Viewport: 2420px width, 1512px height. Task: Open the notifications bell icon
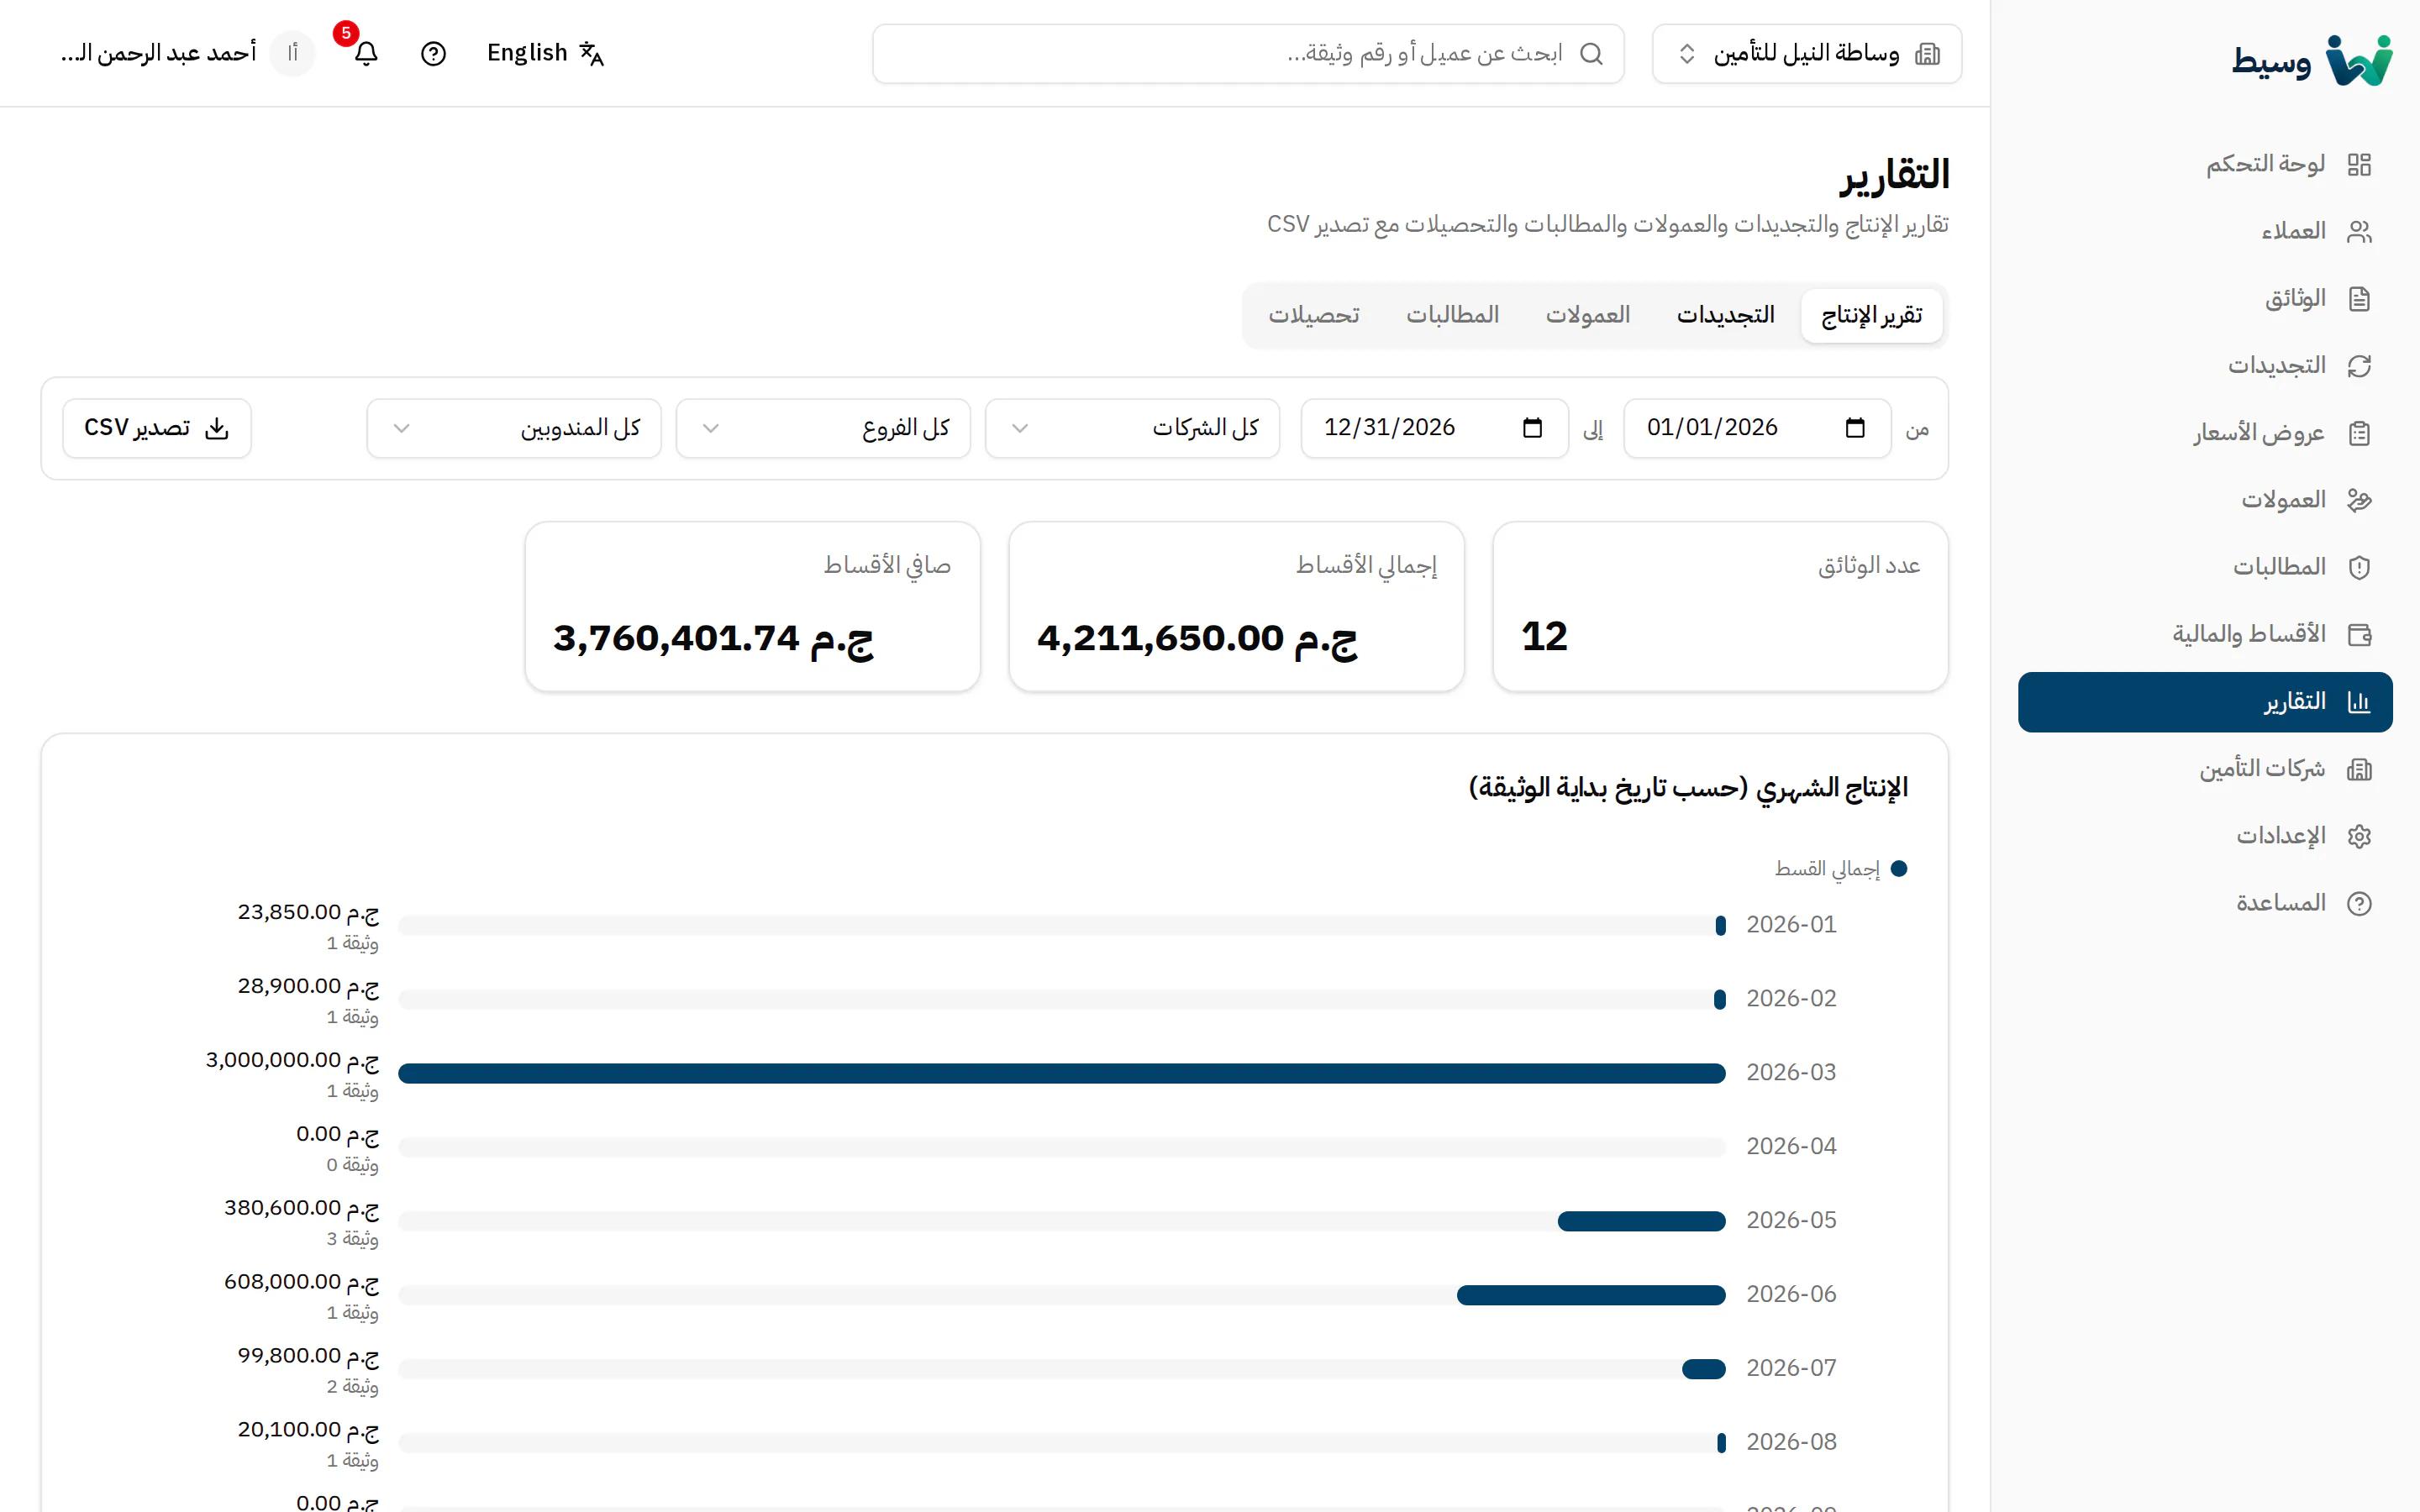366,53
